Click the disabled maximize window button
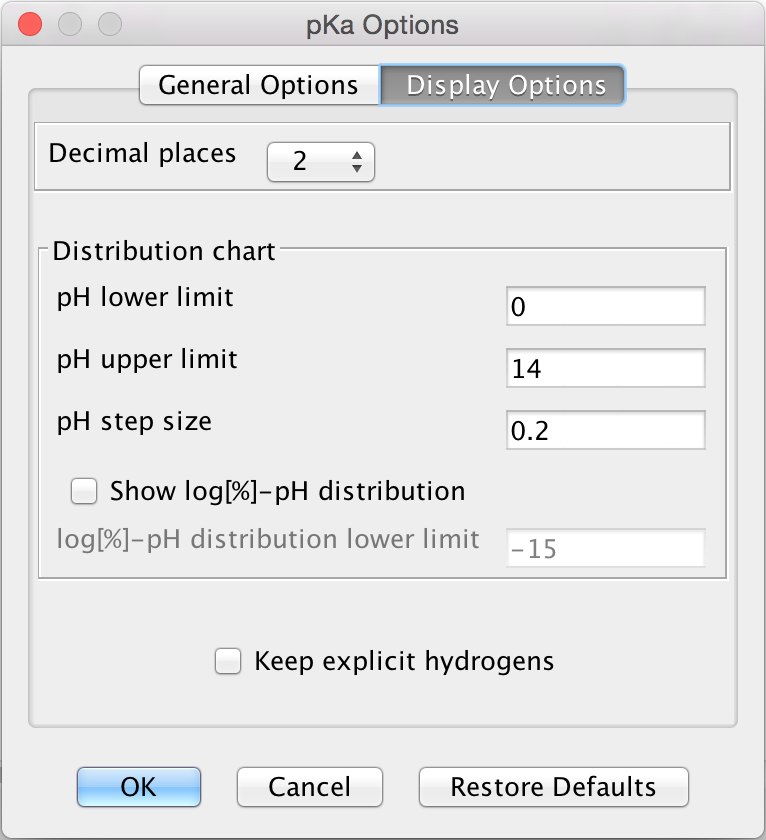Viewport: 766px width, 840px height. [109, 24]
